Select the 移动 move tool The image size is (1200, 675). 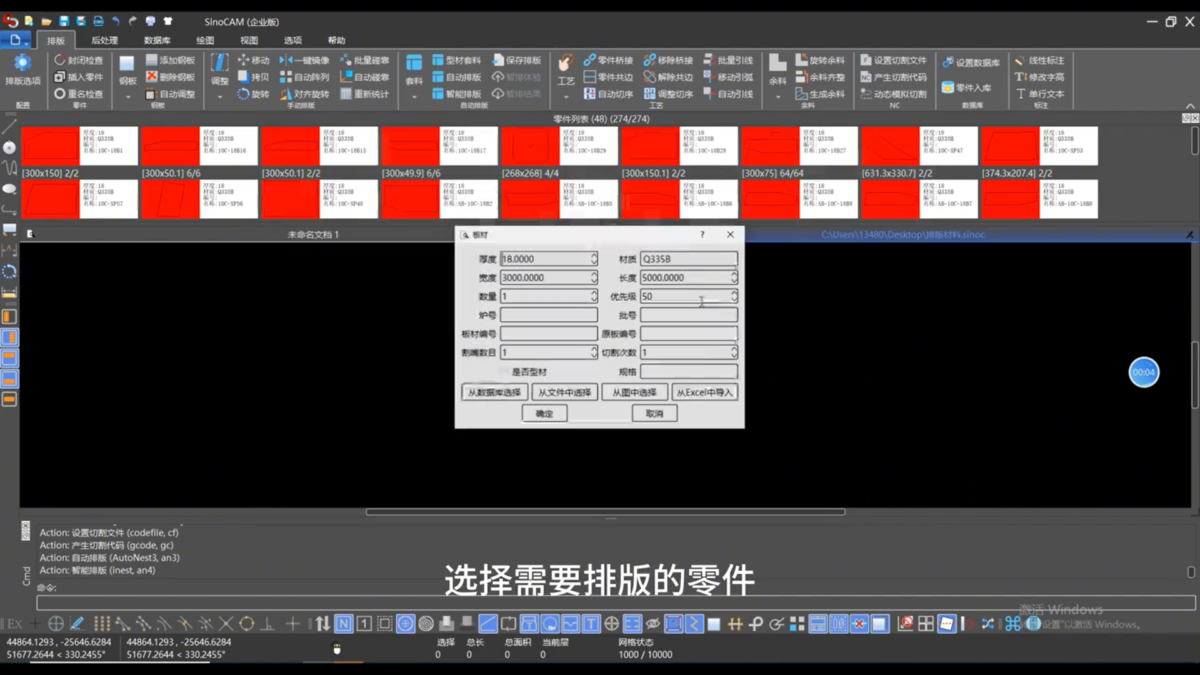253,60
